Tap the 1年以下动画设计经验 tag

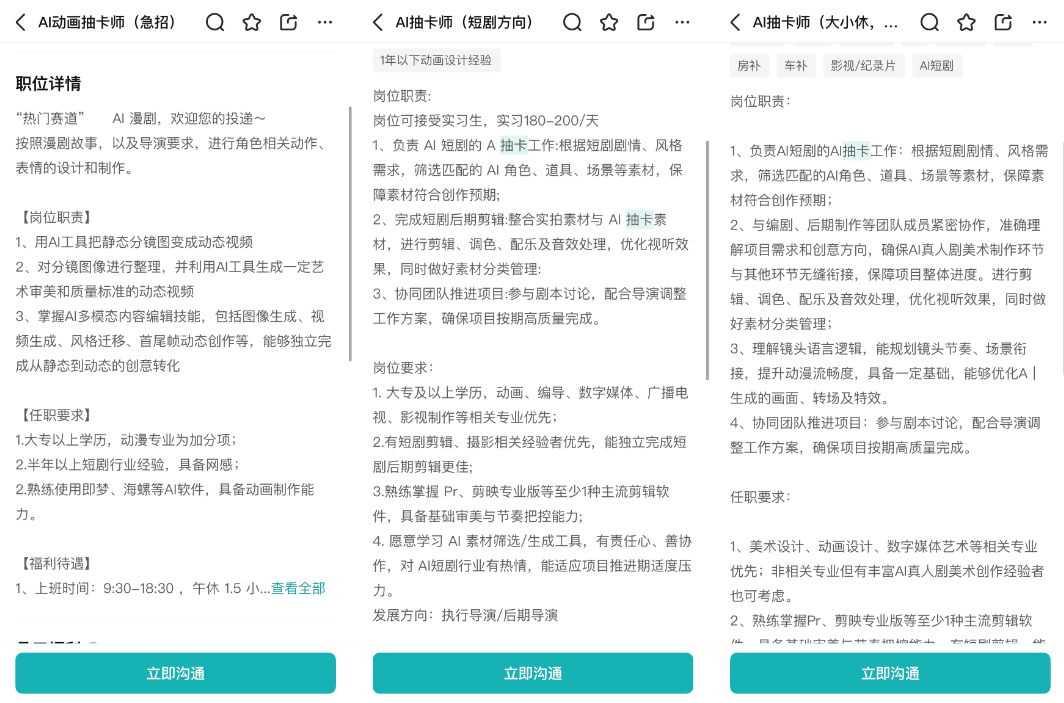[x=436, y=60]
